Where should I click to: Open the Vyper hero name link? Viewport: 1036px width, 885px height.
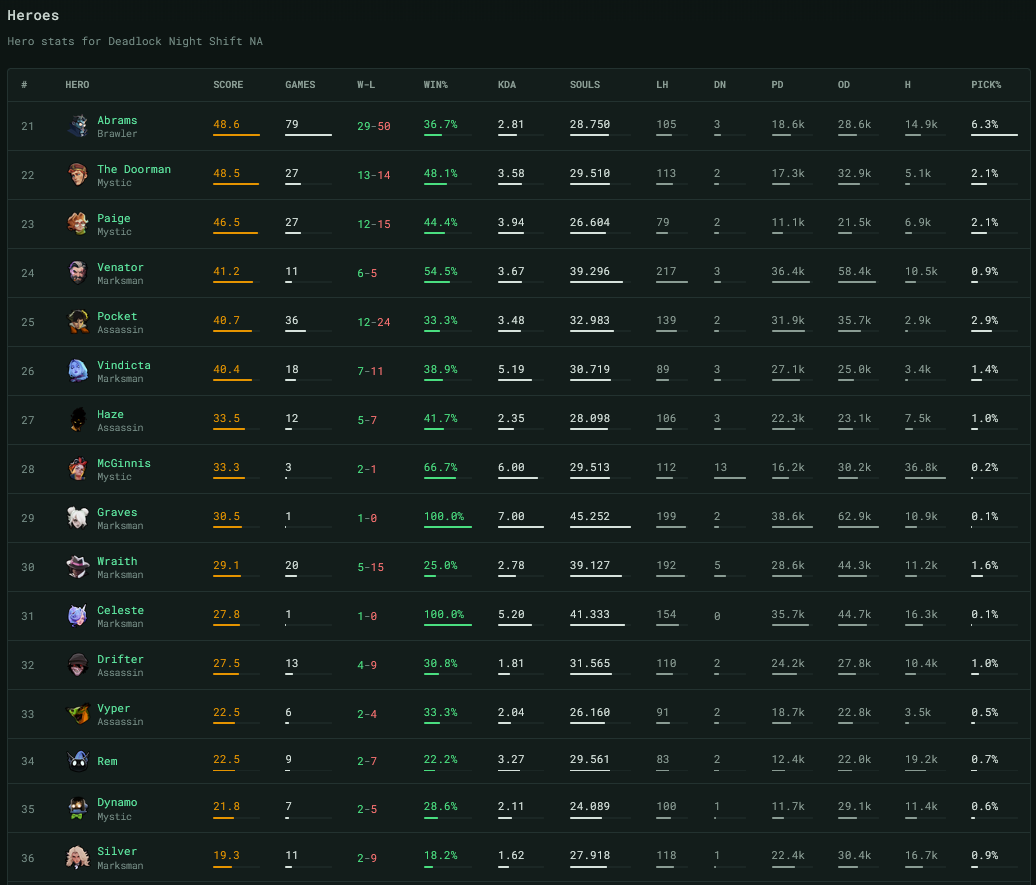(114, 708)
